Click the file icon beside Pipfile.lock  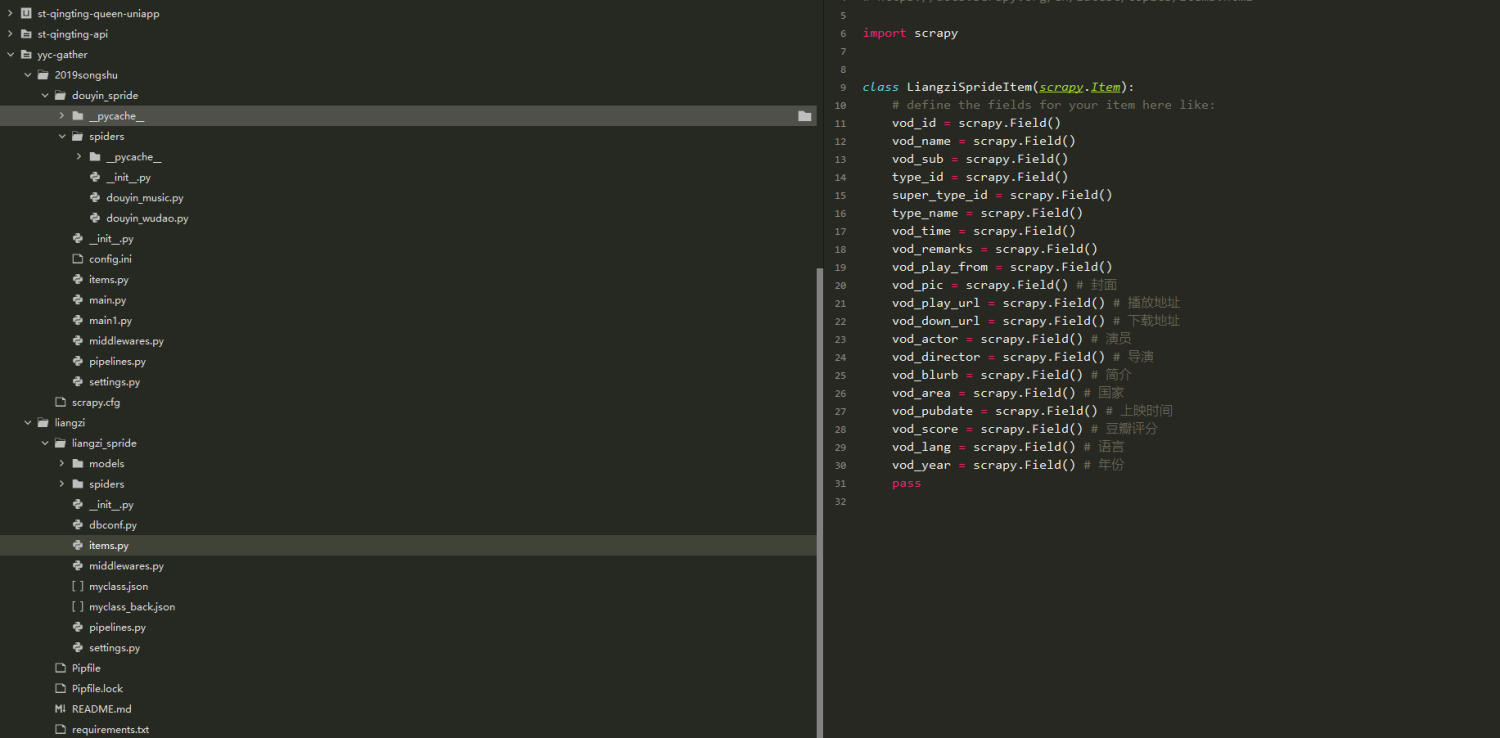(x=61, y=689)
